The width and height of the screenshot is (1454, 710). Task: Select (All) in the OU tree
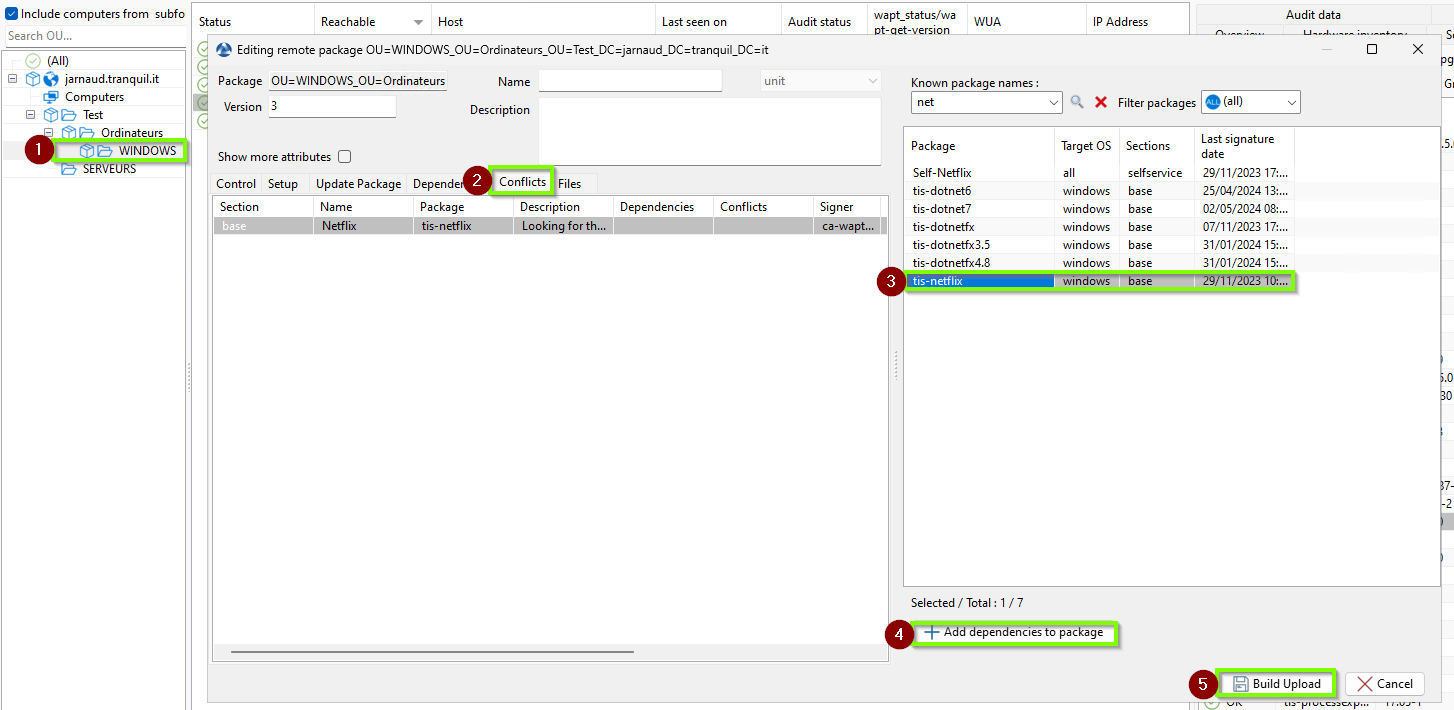coord(58,61)
